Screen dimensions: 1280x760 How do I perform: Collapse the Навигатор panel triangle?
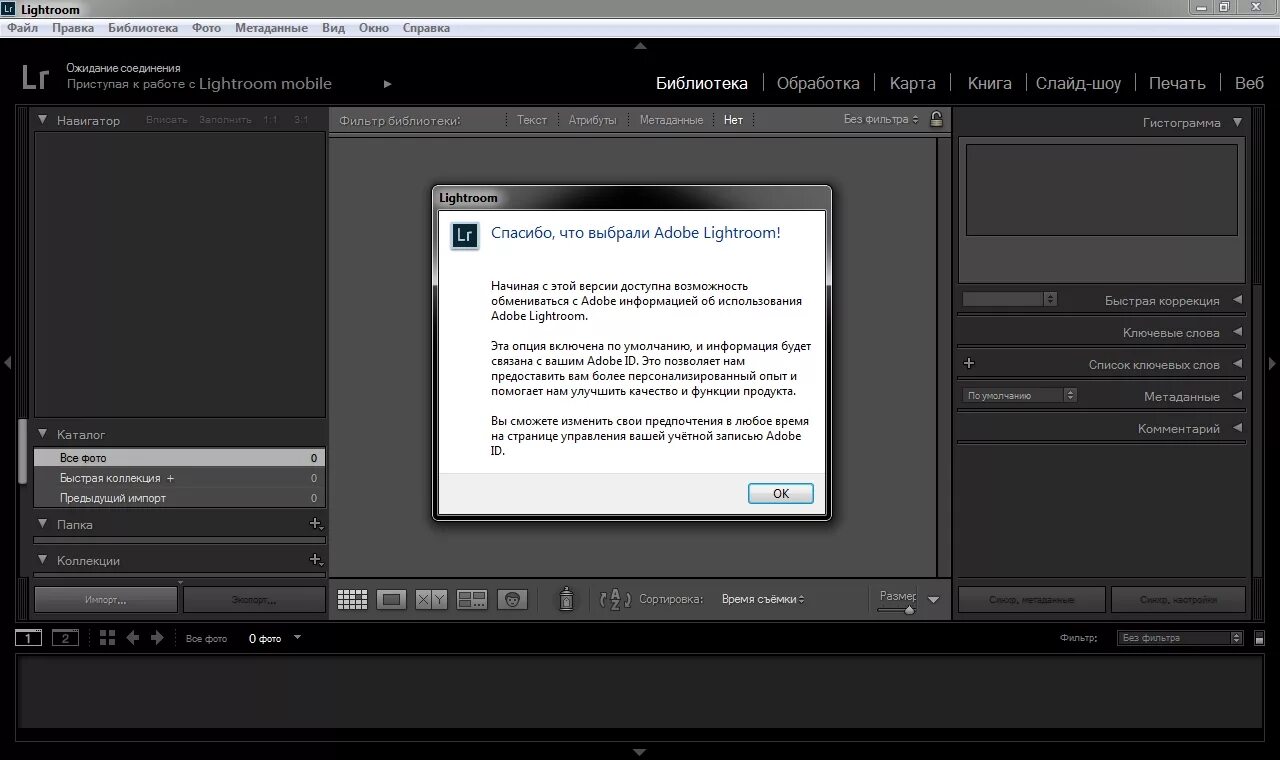click(x=43, y=120)
